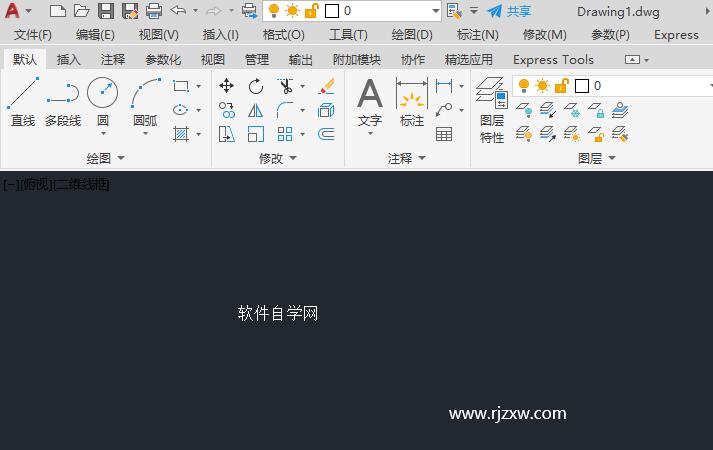The image size is (713, 450).
Task: Open Rectangle tool flyout arrow
Action: pos(199,86)
